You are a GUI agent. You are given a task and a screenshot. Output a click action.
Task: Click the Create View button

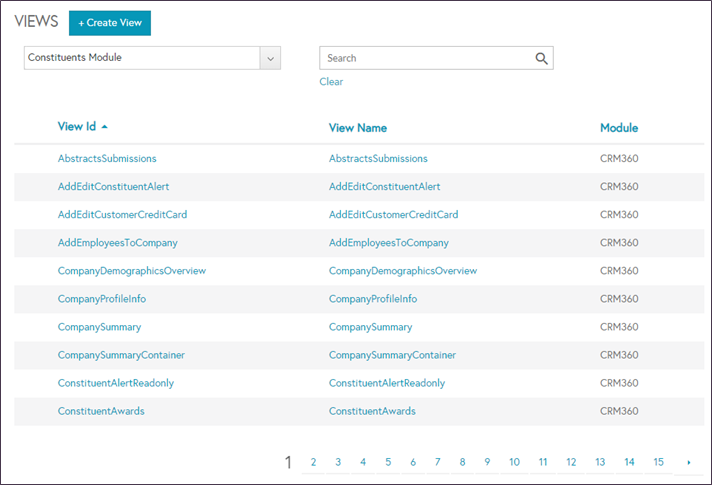point(110,23)
